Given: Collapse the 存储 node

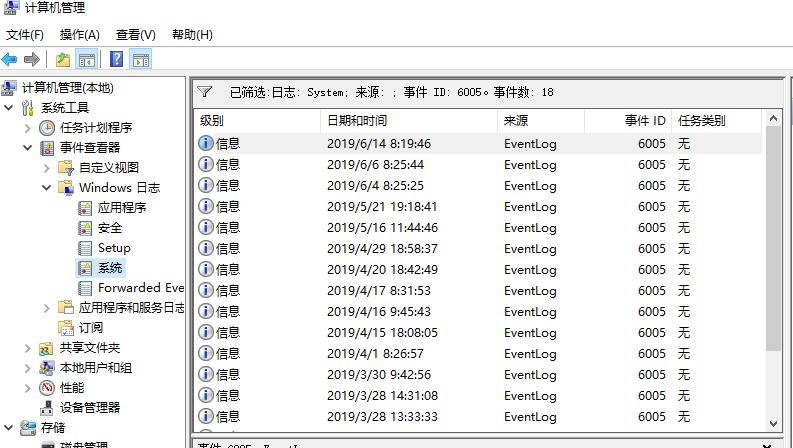Looking at the screenshot, I should (9, 428).
